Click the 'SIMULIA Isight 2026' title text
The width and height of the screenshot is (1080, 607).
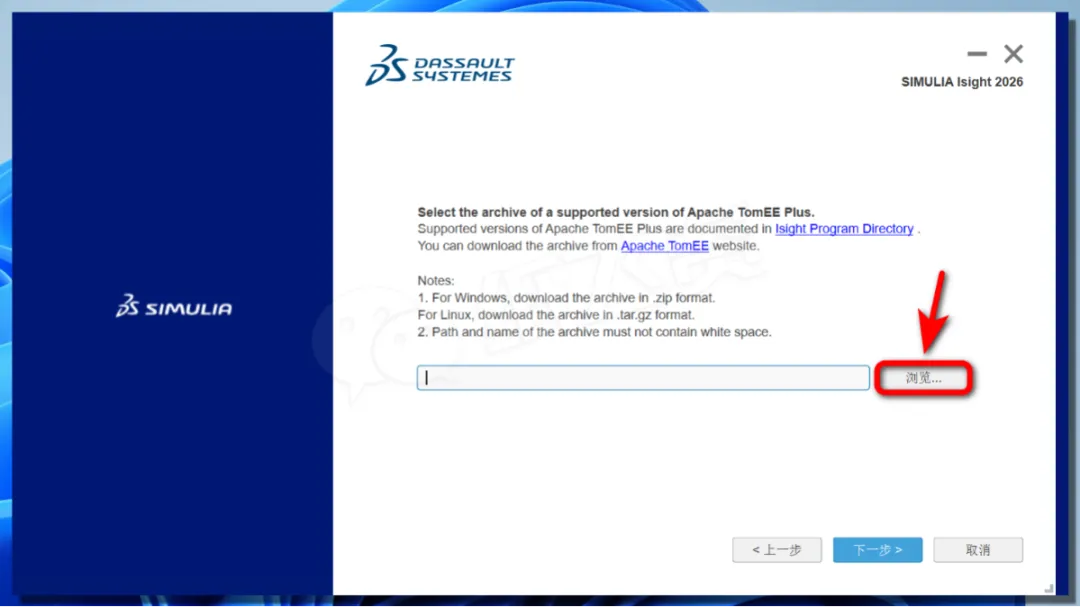click(962, 82)
